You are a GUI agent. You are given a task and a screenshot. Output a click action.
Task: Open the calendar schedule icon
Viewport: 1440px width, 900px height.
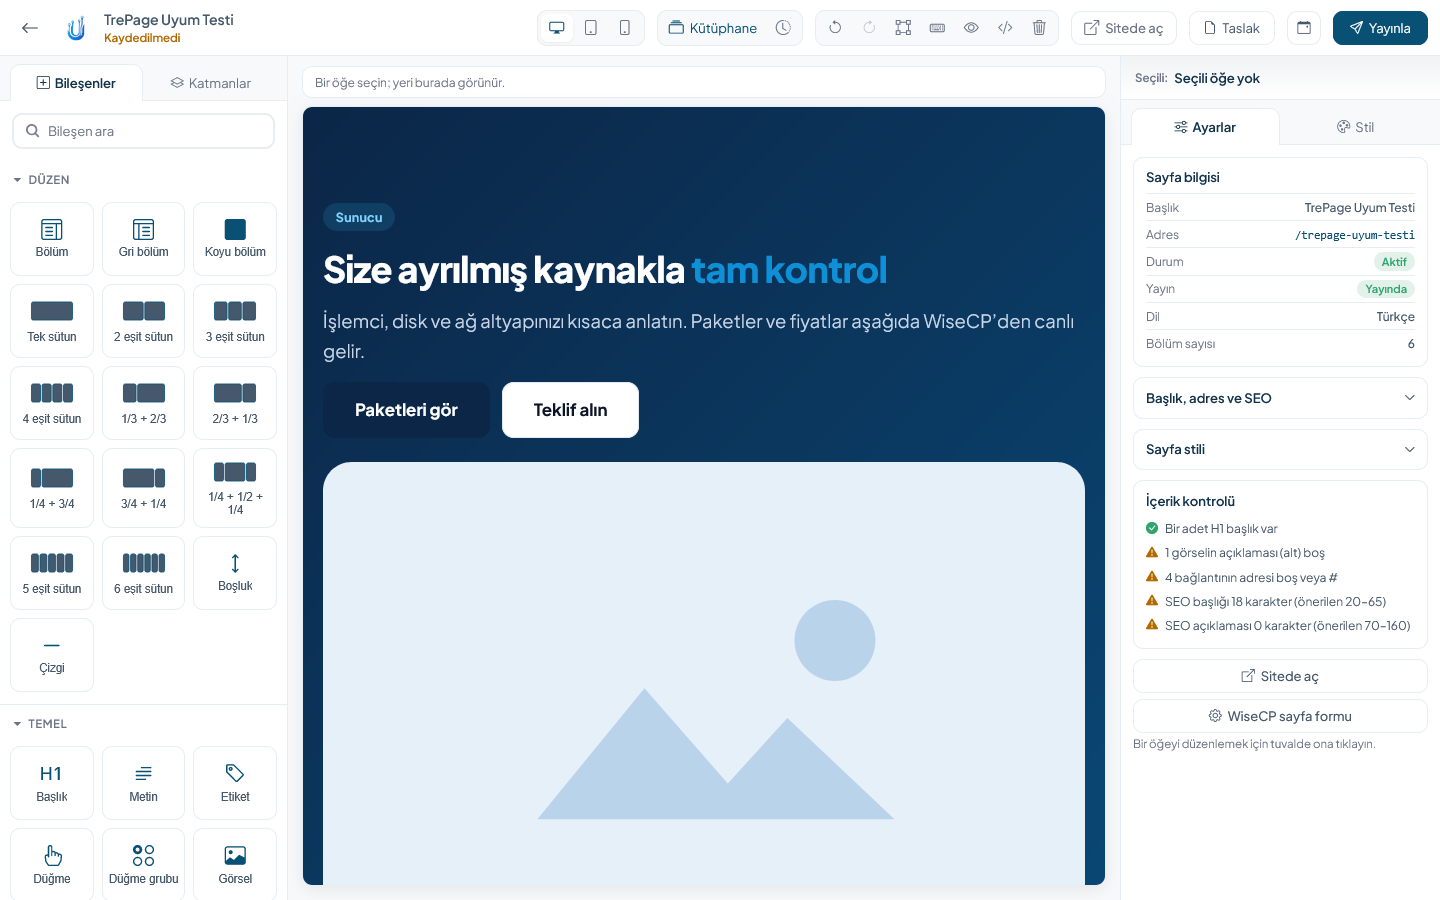pyautogui.click(x=1304, y=28)
